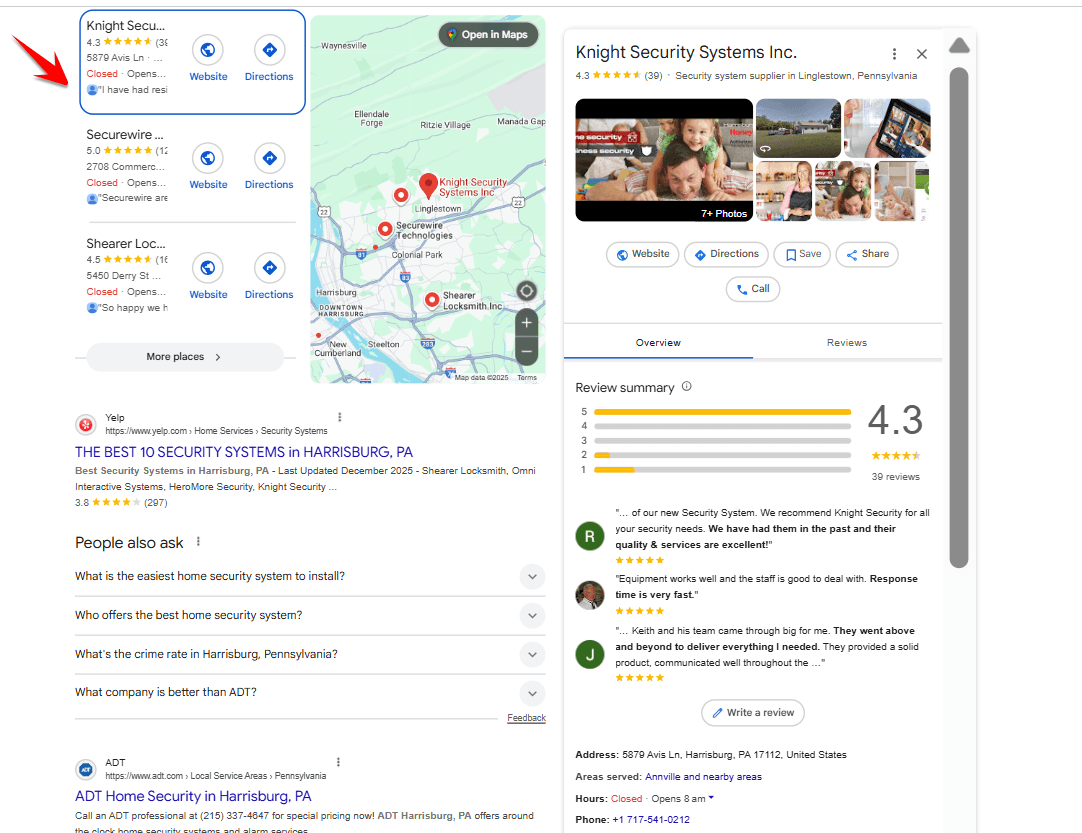Click the show-your-location icon on the map
The height and width of the screenshot is (833, 1082).
(x=526, y=290)
